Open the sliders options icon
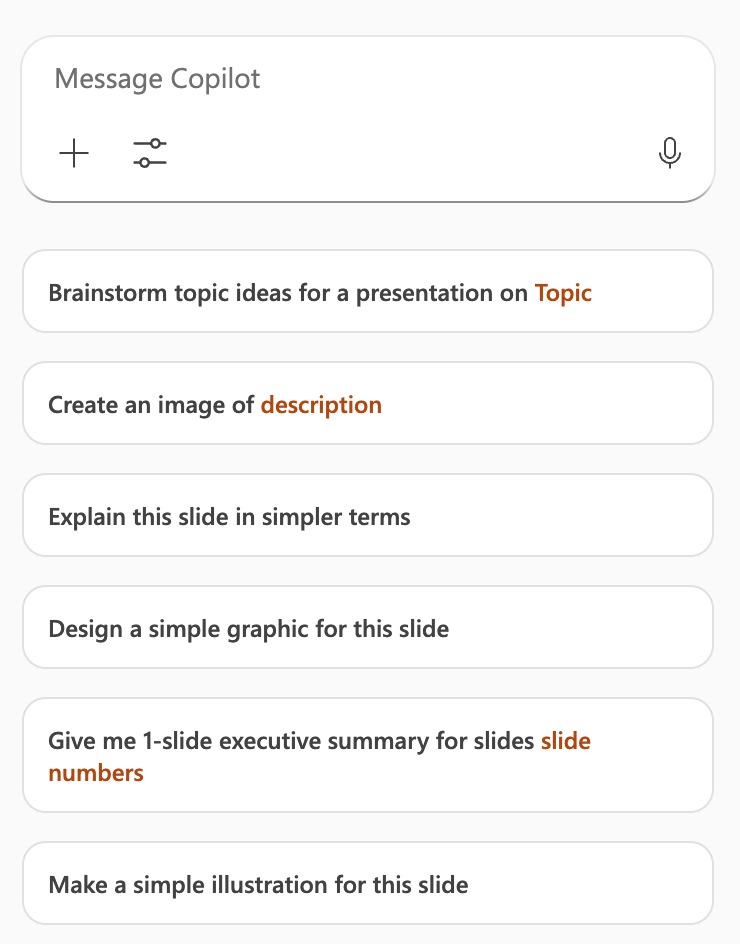Viewport: 740px width, 944px height. point(150,153)
